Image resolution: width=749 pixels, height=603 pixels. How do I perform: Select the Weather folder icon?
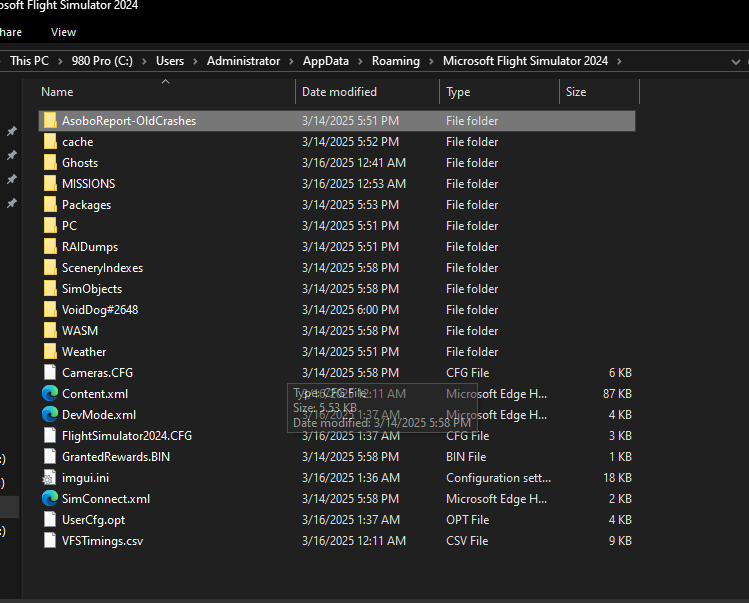coord(50,352)
